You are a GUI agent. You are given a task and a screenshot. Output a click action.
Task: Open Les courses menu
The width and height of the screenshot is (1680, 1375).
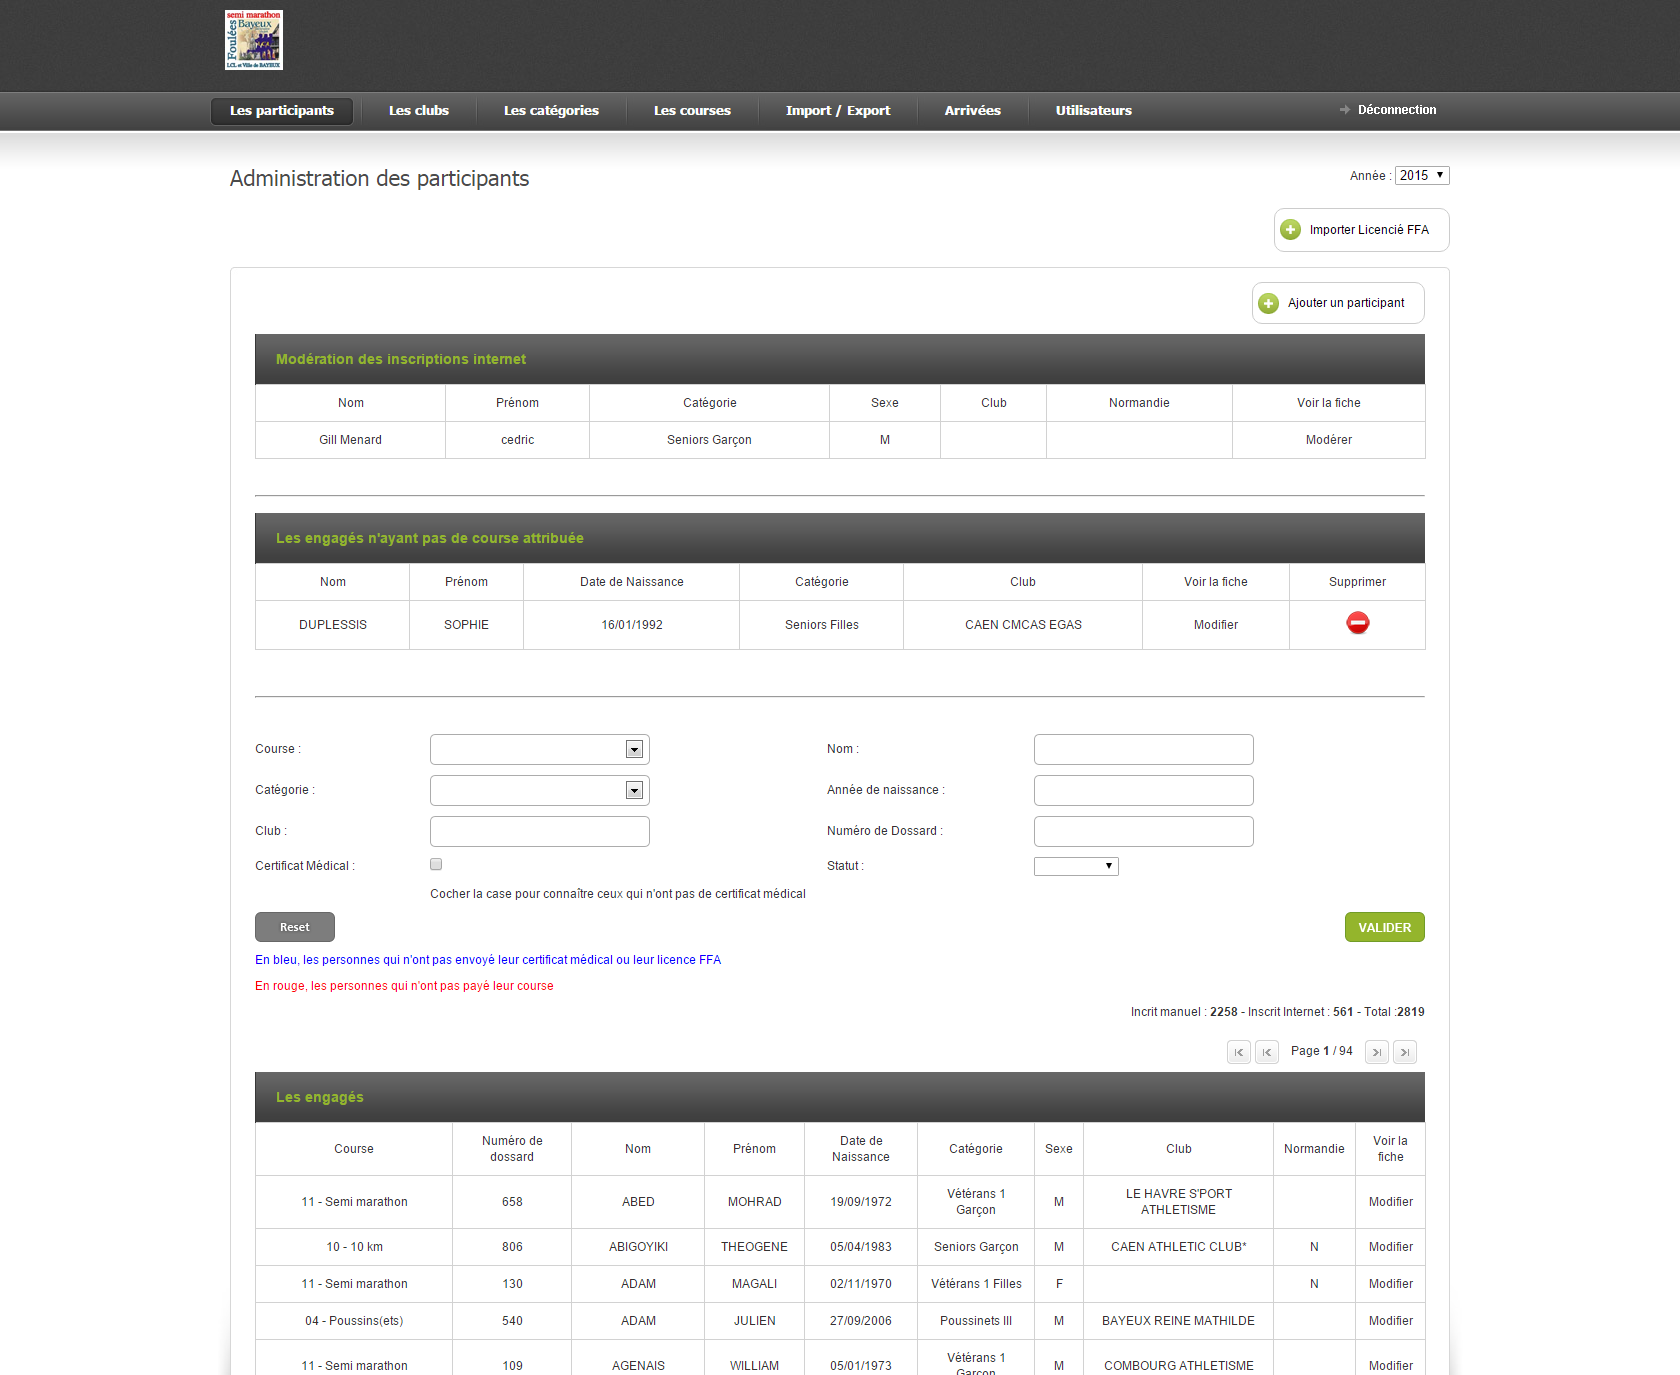point(692,111)
